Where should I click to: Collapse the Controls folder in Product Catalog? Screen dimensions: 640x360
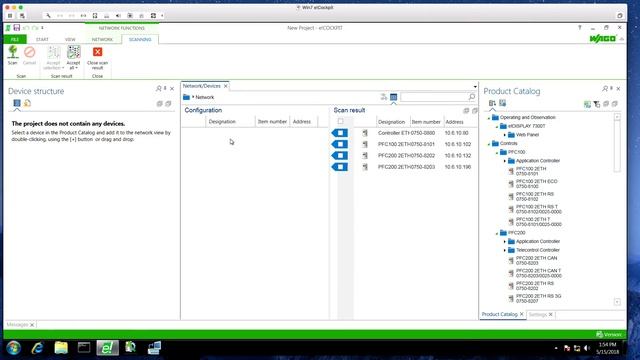[x=489, y=144]
